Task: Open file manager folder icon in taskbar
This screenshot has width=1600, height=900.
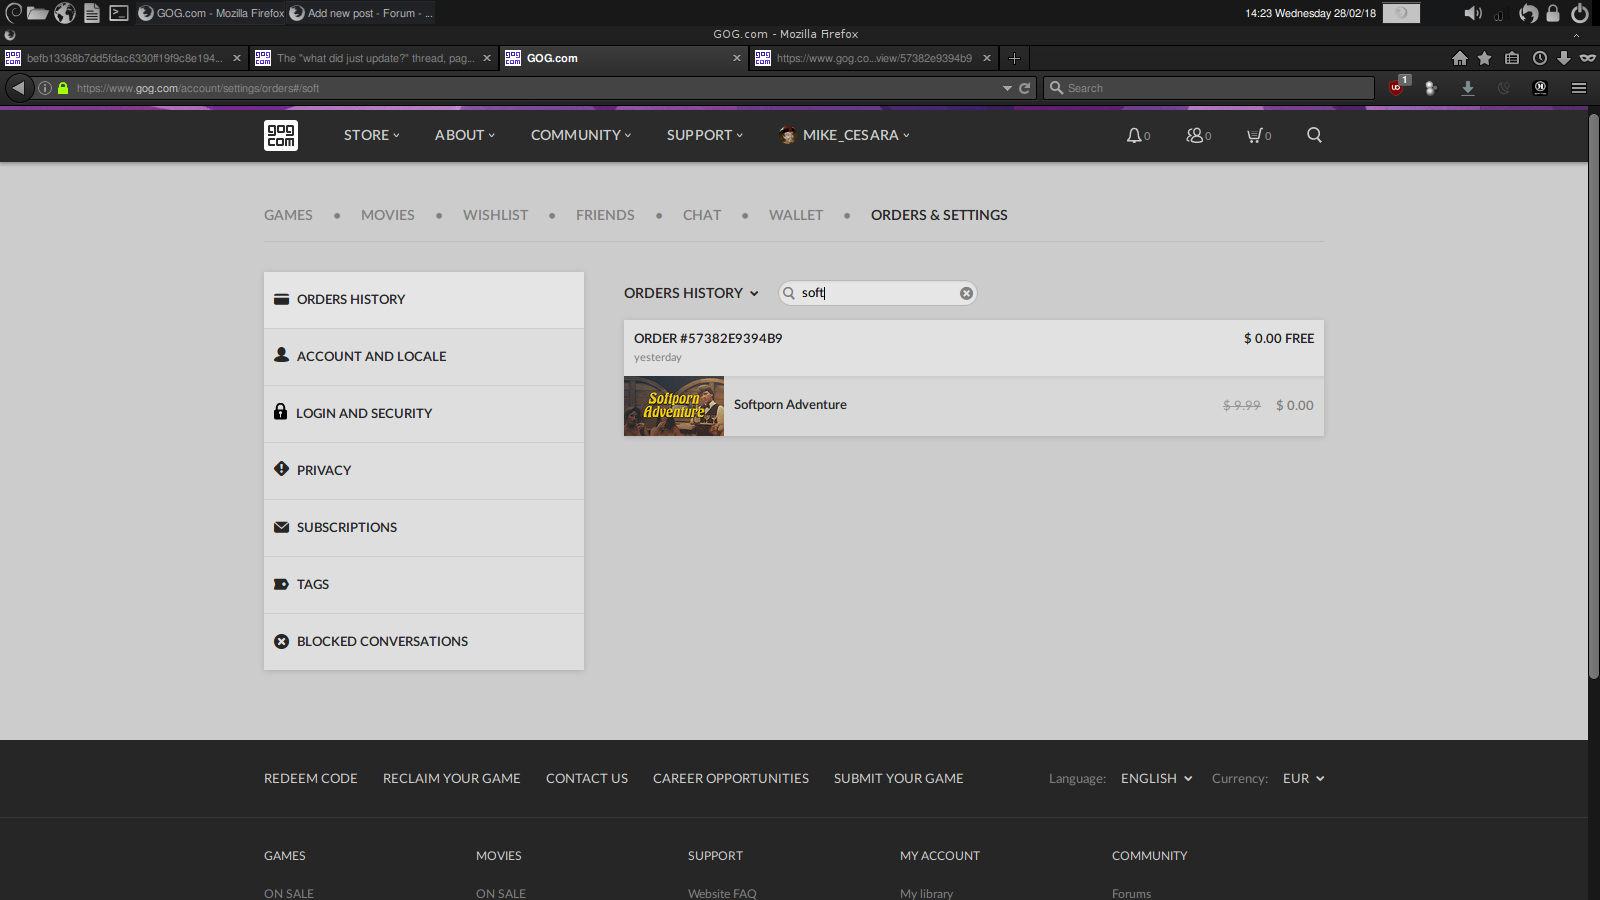Action: pyautogui.click(x=38, y=13)
